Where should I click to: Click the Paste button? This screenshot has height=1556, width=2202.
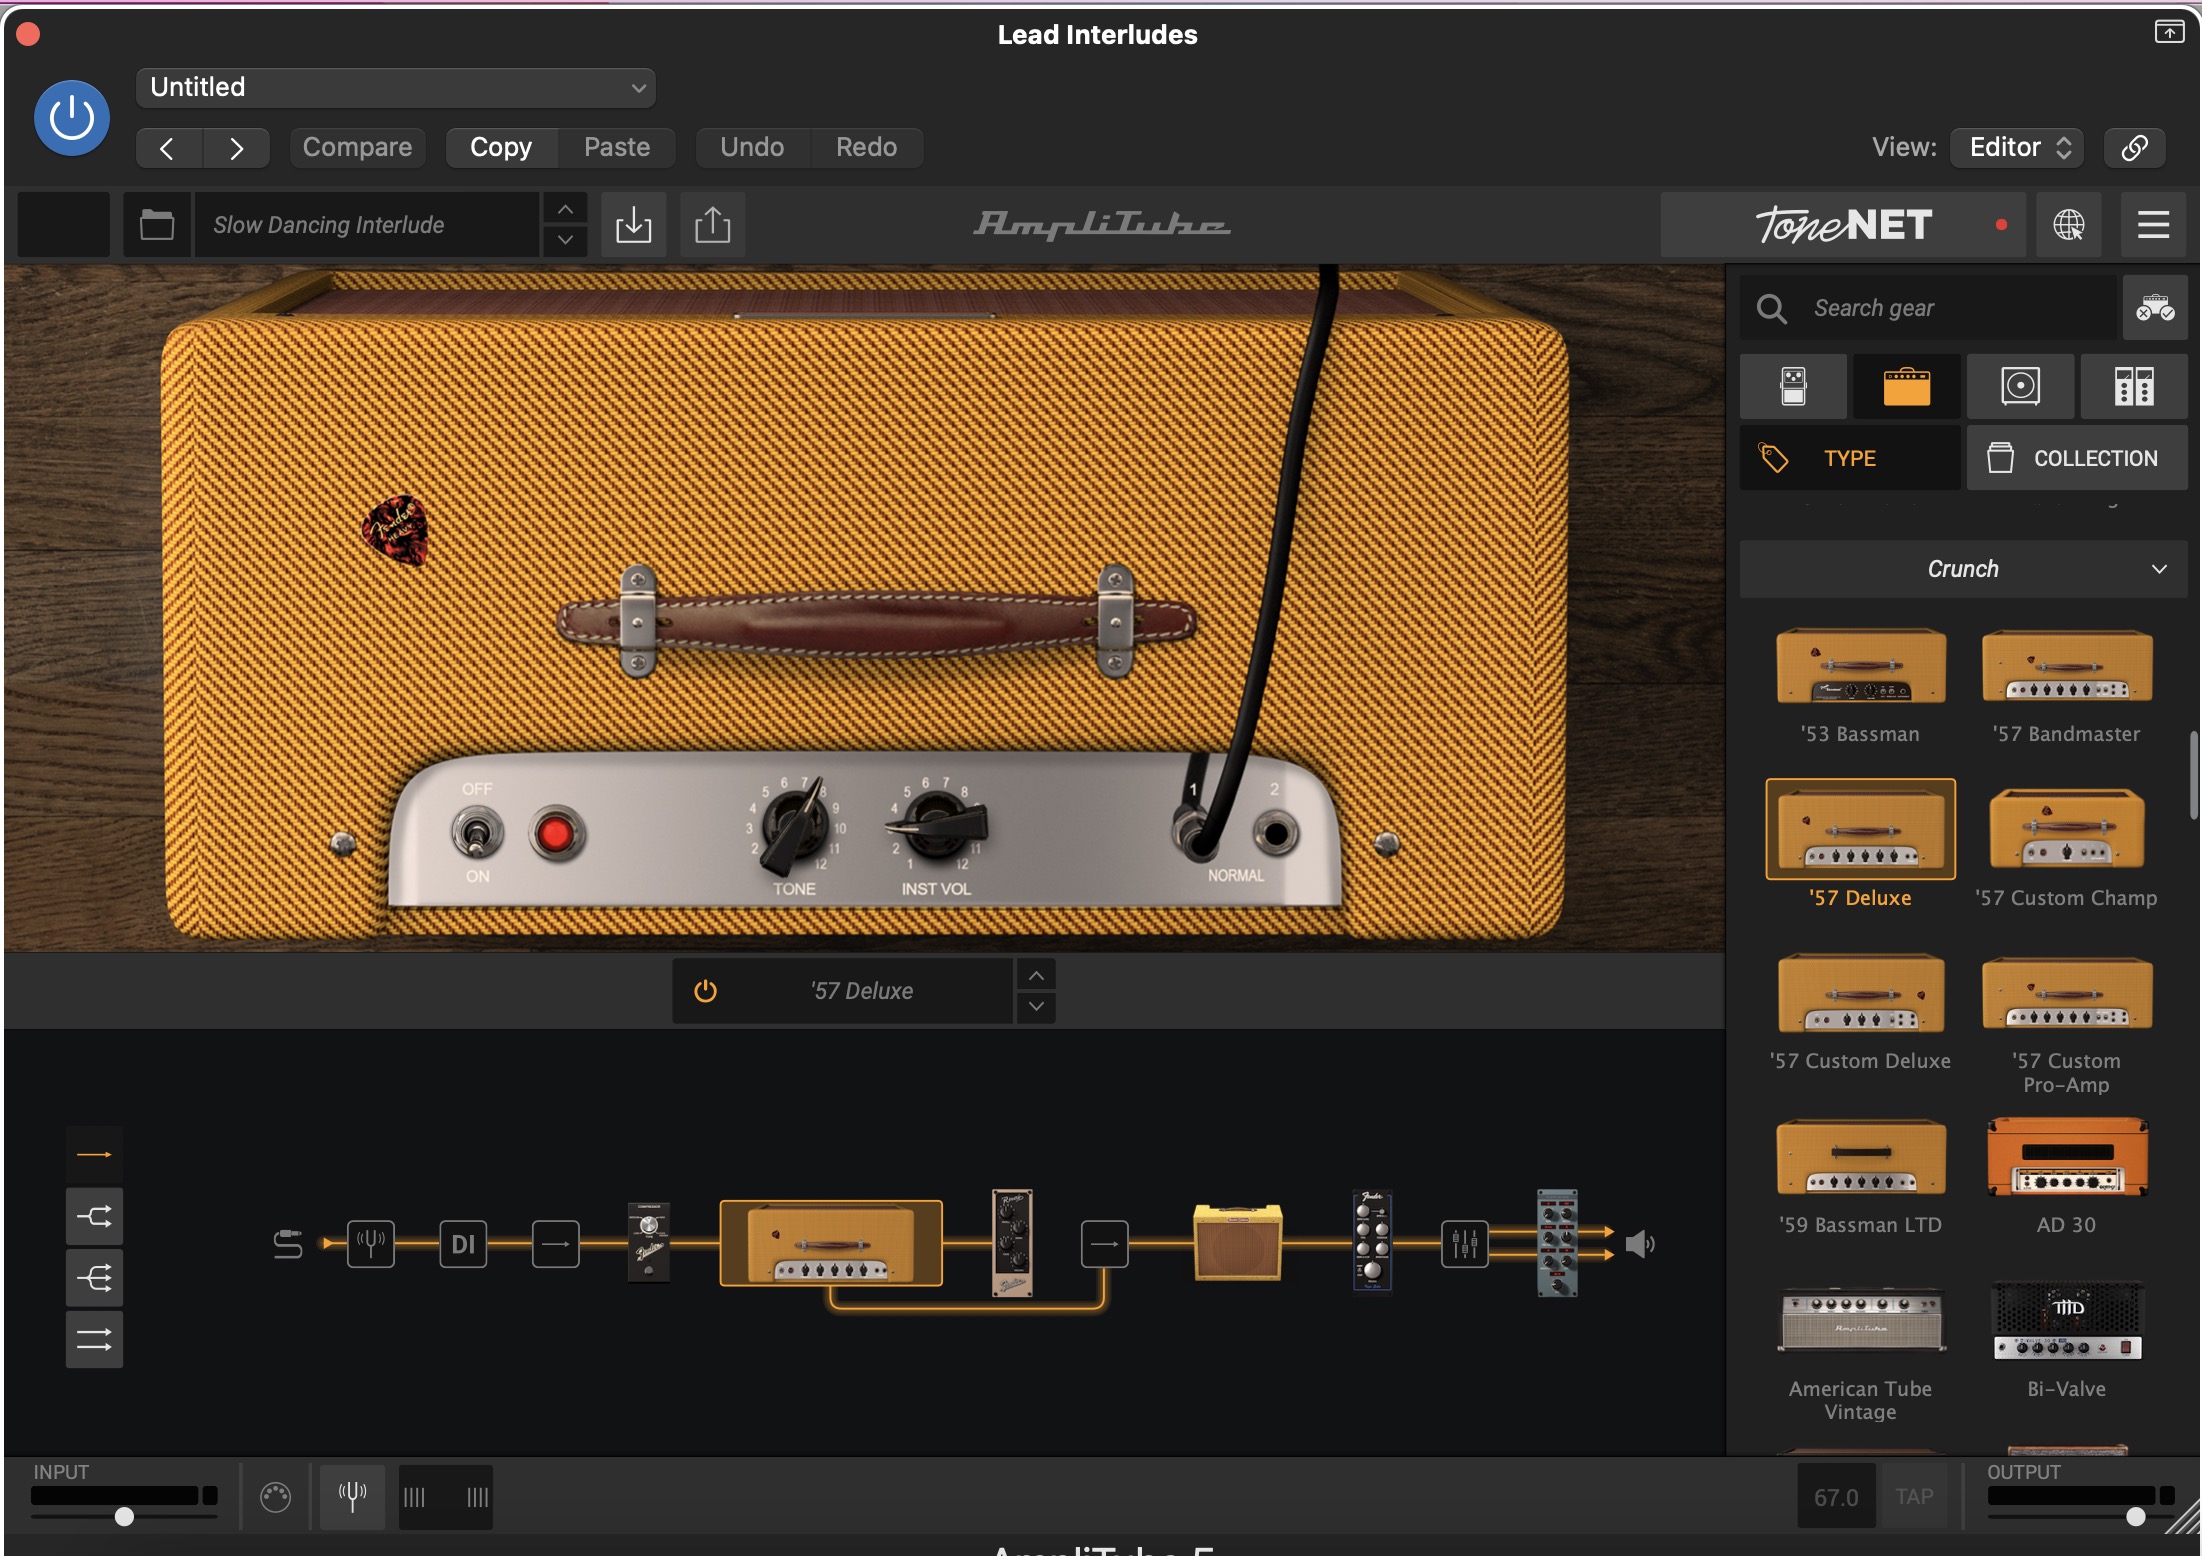(617, 147)
